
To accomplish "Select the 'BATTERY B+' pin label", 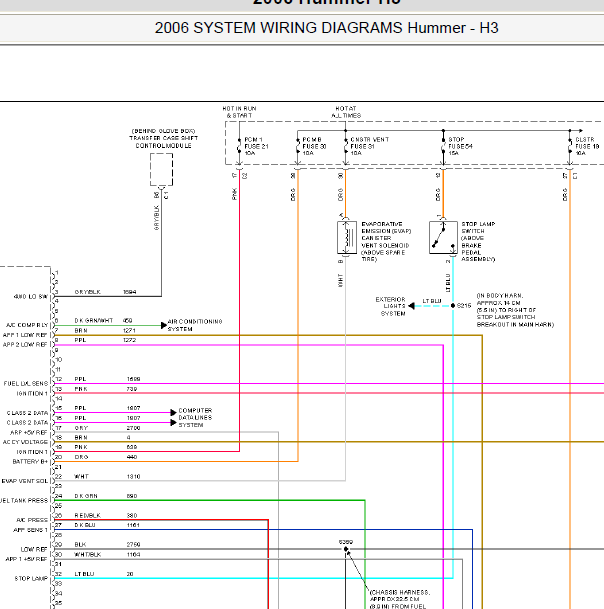I will tap(30, 462).
